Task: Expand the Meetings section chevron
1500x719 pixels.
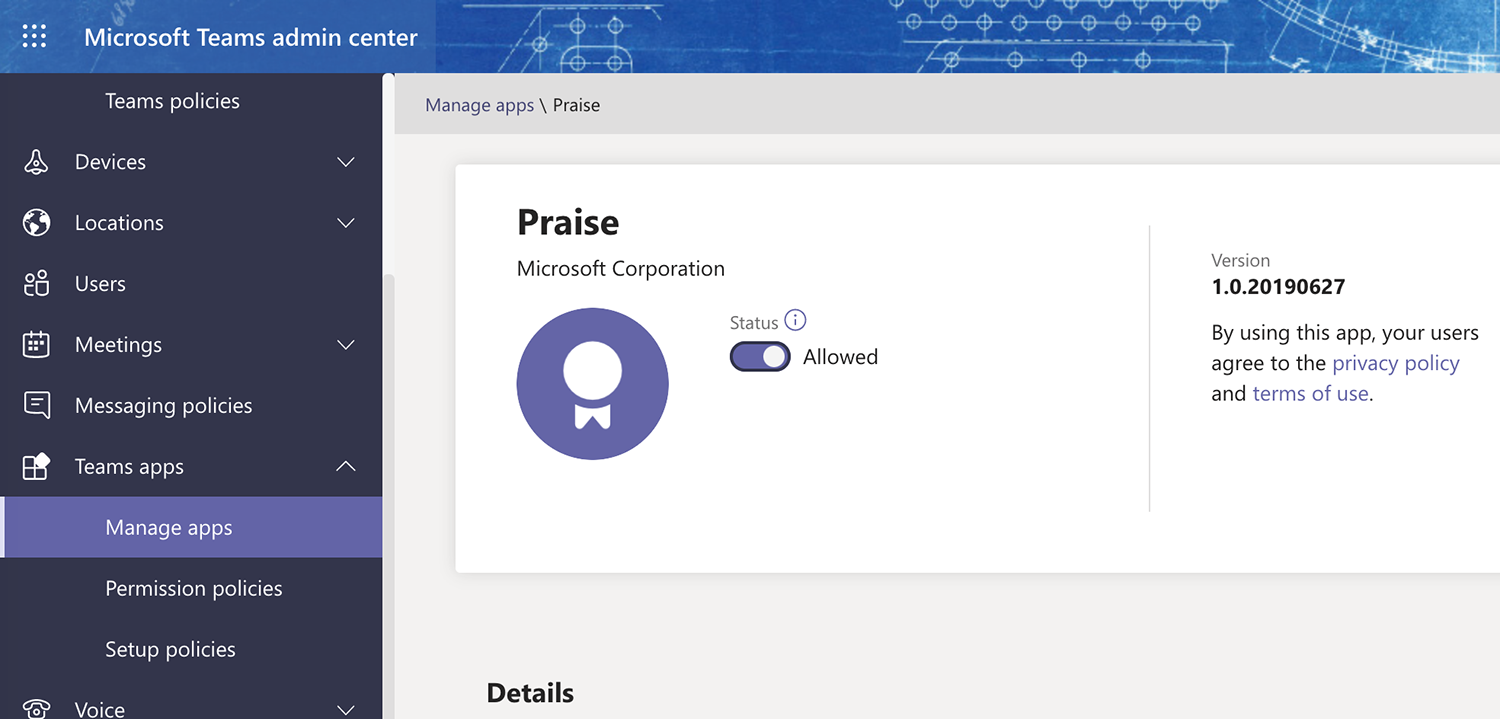Action: click(x=346, y=345)
